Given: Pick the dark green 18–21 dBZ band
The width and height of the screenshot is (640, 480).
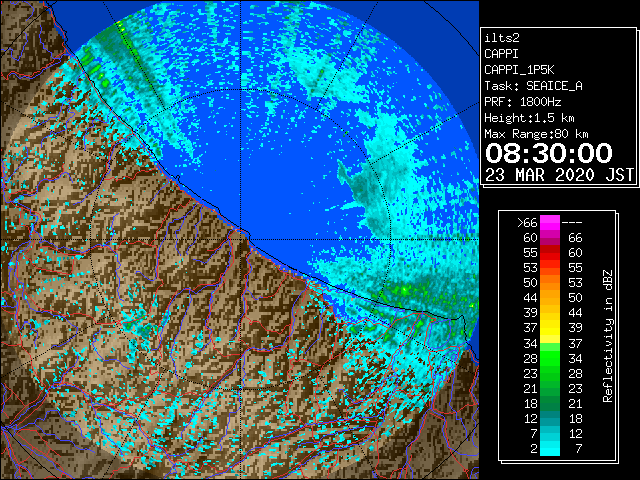Looking at the screenshot, I should coord(550,403).
